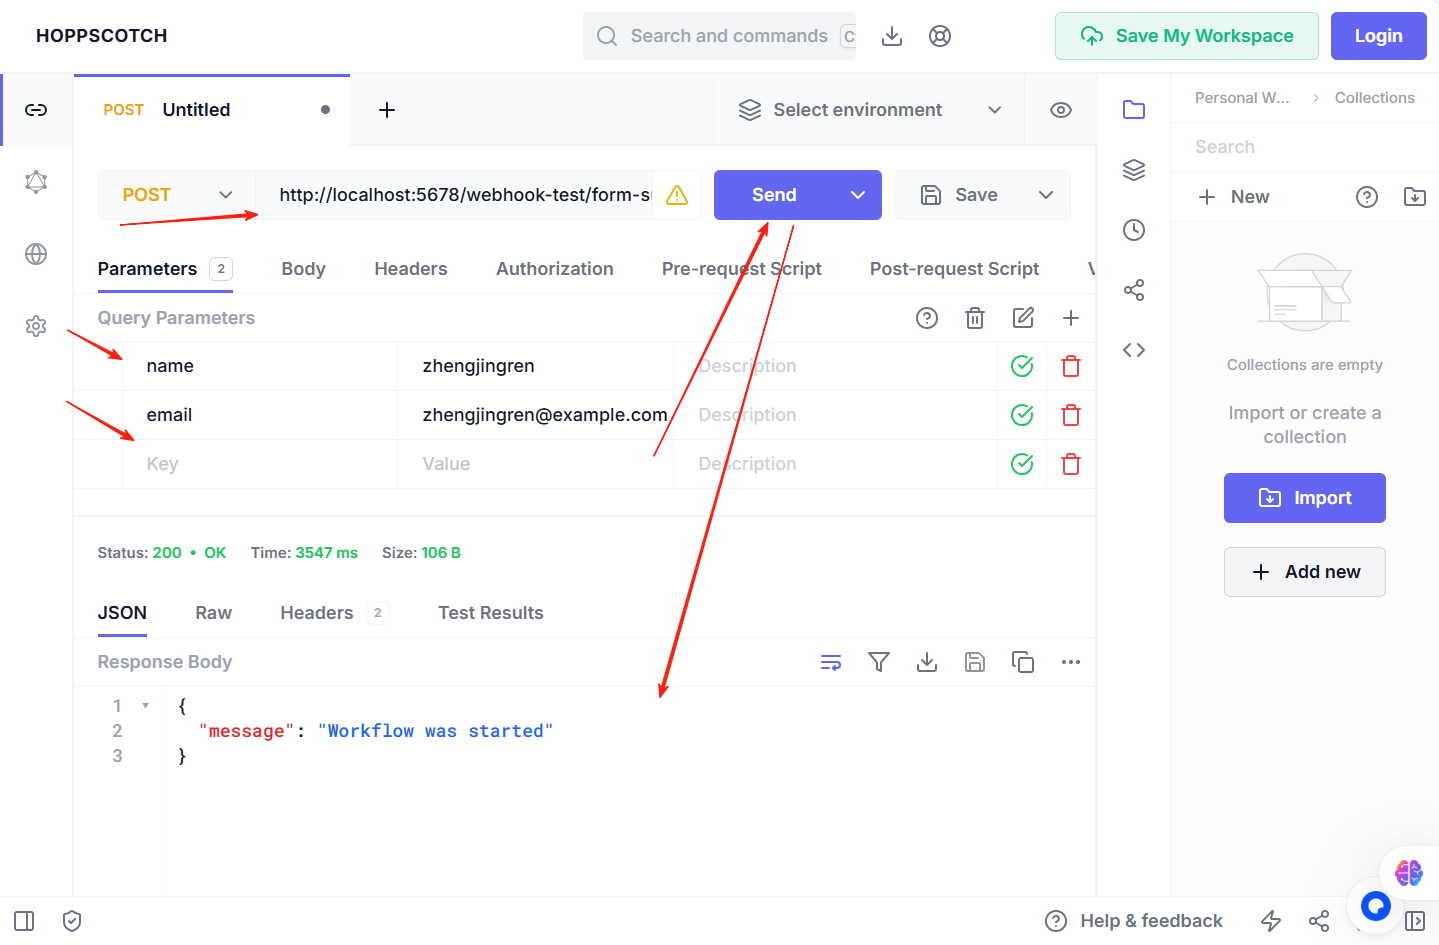This screenshot has width=1439, height=945.
Task: Save response floppy icon
Action: point(975,662)
